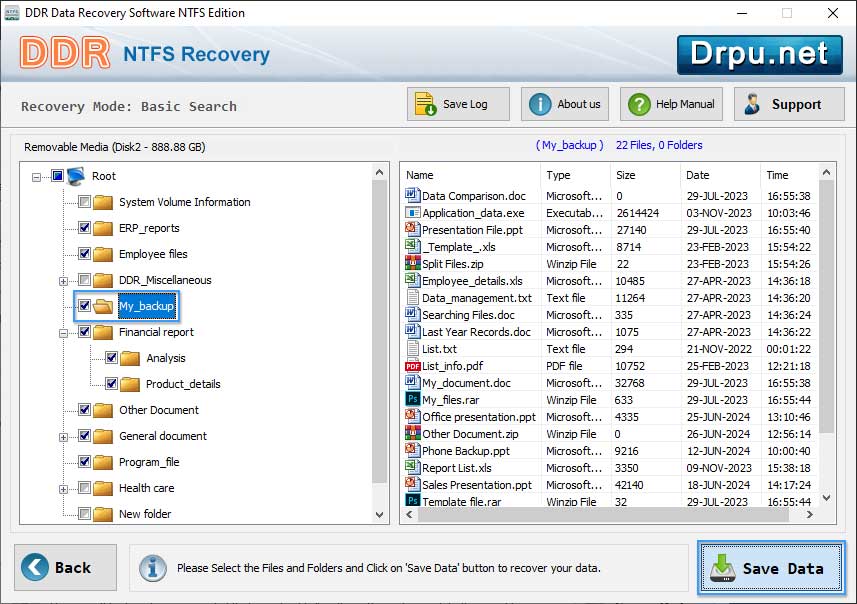Collapse the Financial report folder node

pyautogui.click(x=63, y=333)
